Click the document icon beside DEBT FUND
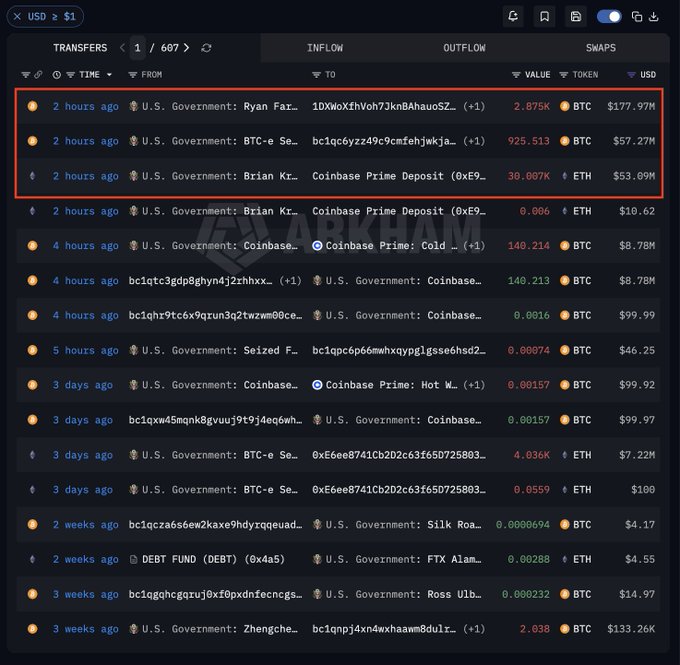Screen dimensions: 680x665 pyautogui.click(x=134, y=560)
